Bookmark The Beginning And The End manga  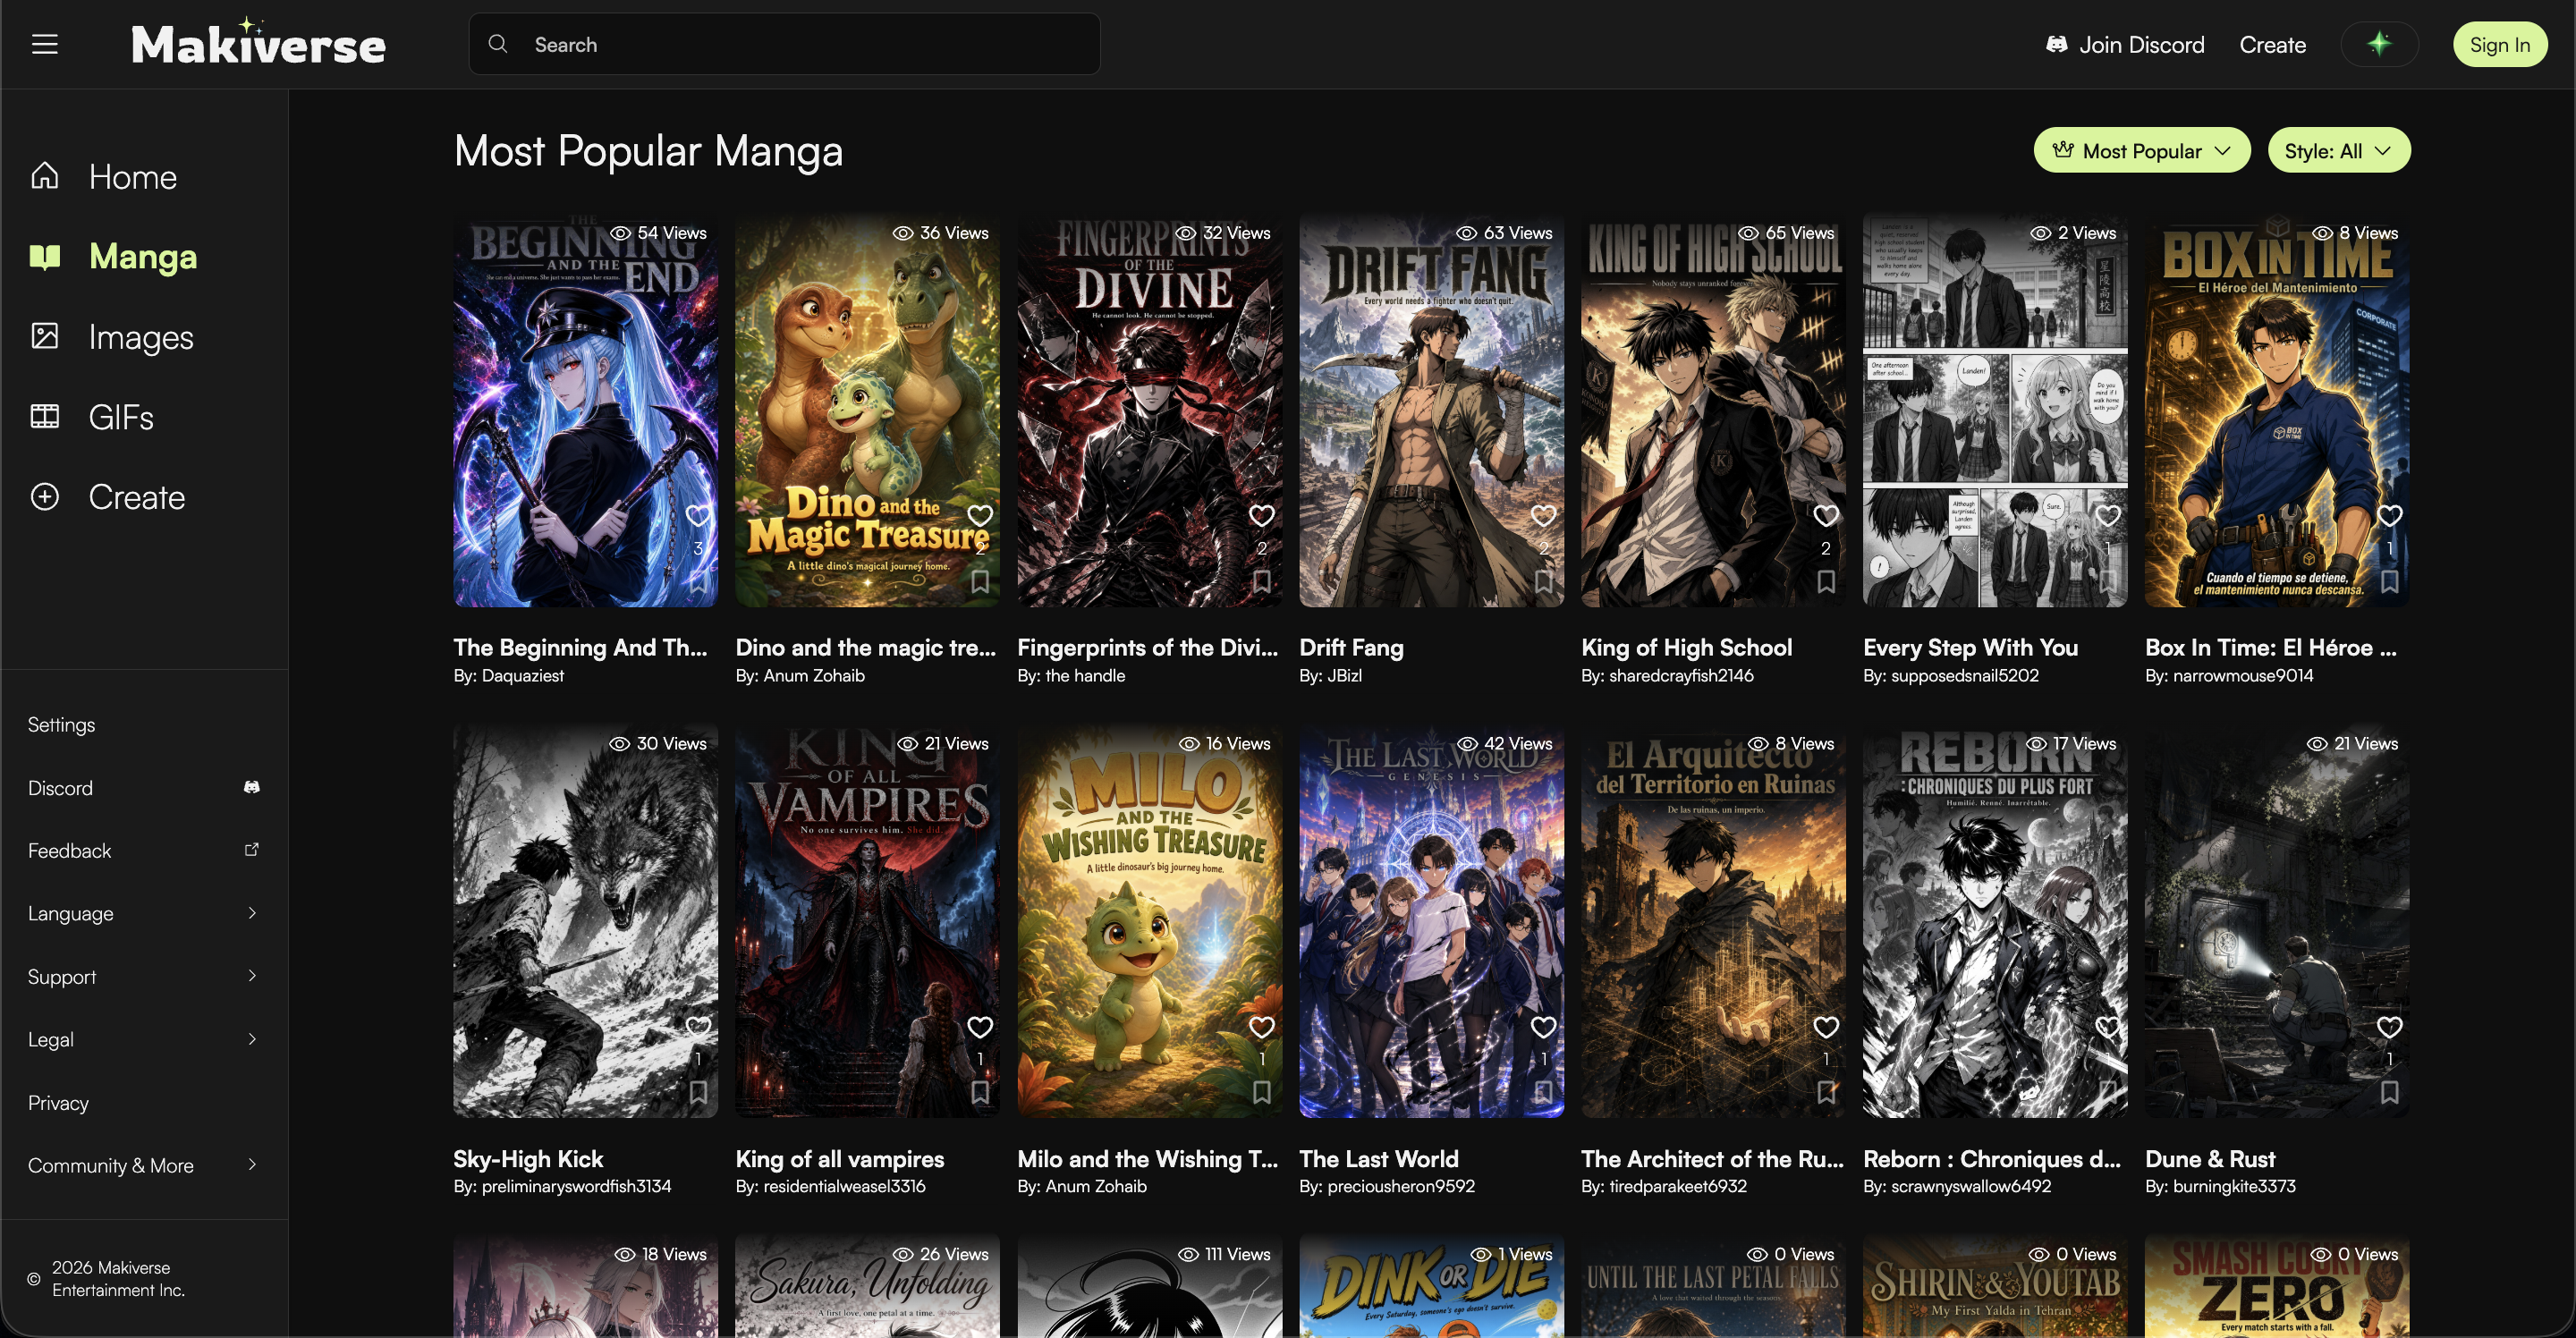pos(698,581)
